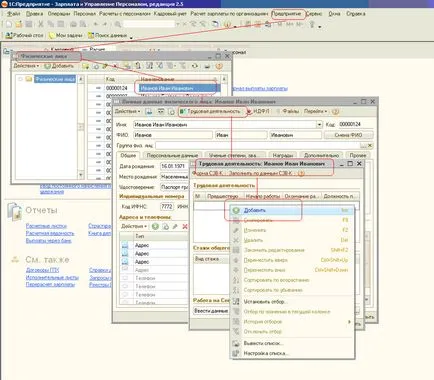Click Форма СЗВ-К link in Трудовая деятельность window
434x380 pixels.
[209, 174]
